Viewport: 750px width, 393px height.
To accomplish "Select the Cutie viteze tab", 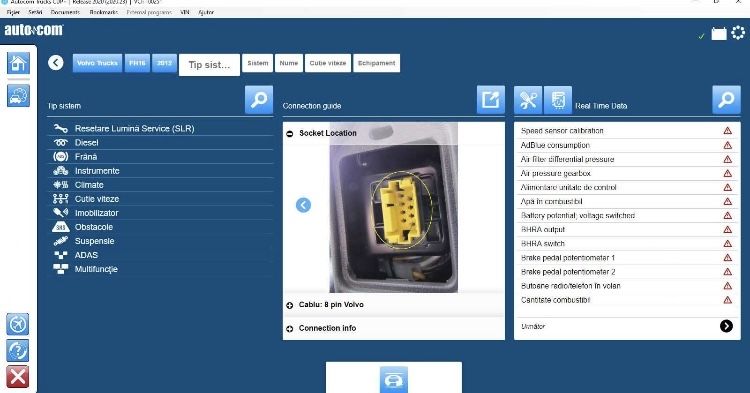I will point(328,63).
